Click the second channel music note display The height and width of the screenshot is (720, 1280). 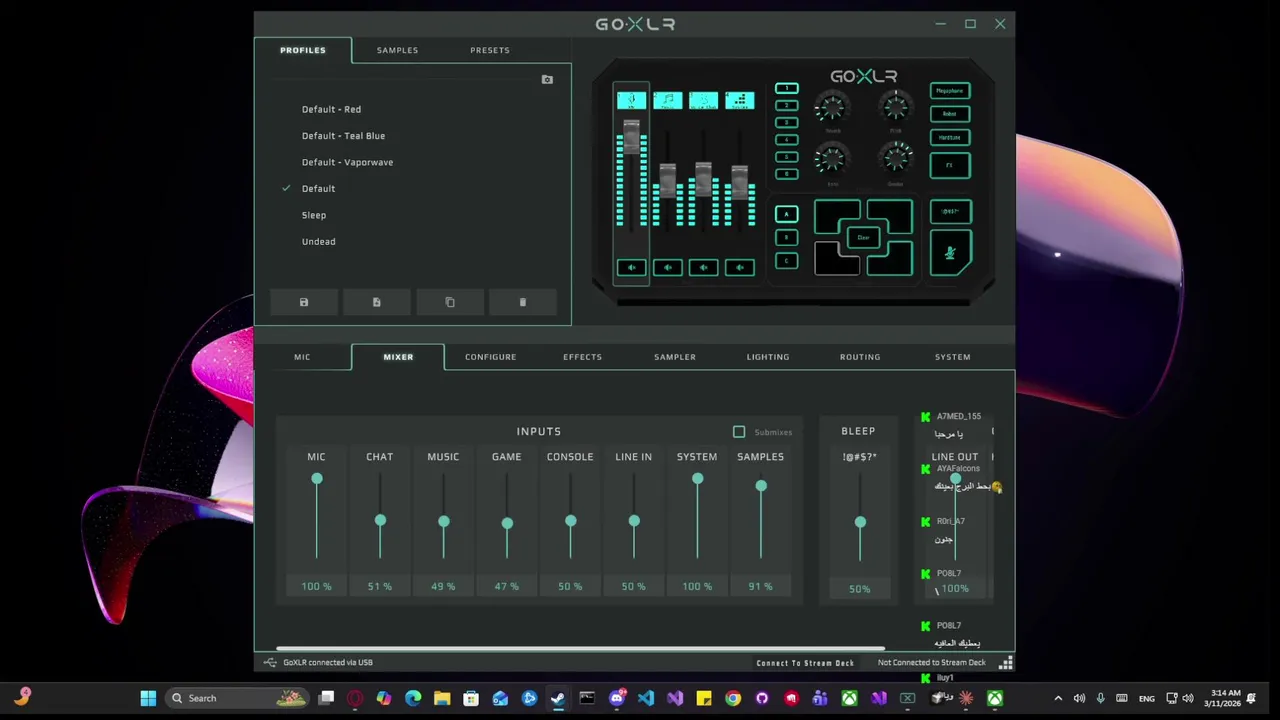(667, 100)
